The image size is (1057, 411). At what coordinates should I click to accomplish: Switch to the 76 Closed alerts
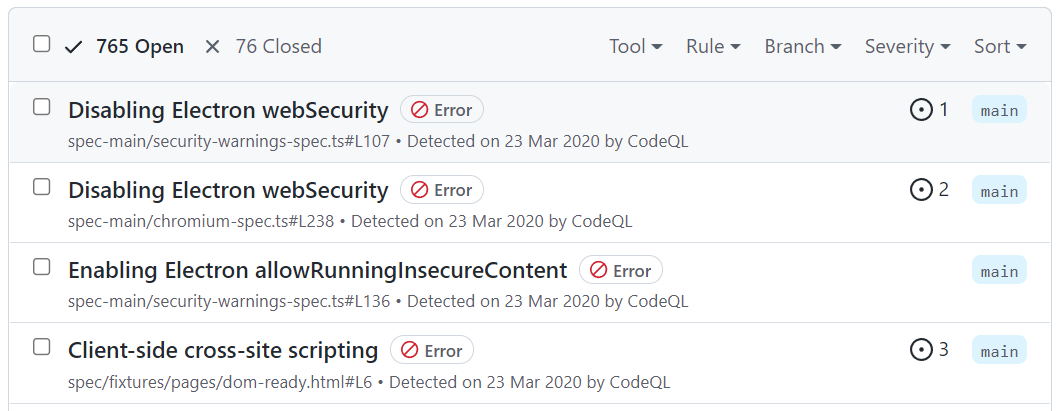point(264,46)
